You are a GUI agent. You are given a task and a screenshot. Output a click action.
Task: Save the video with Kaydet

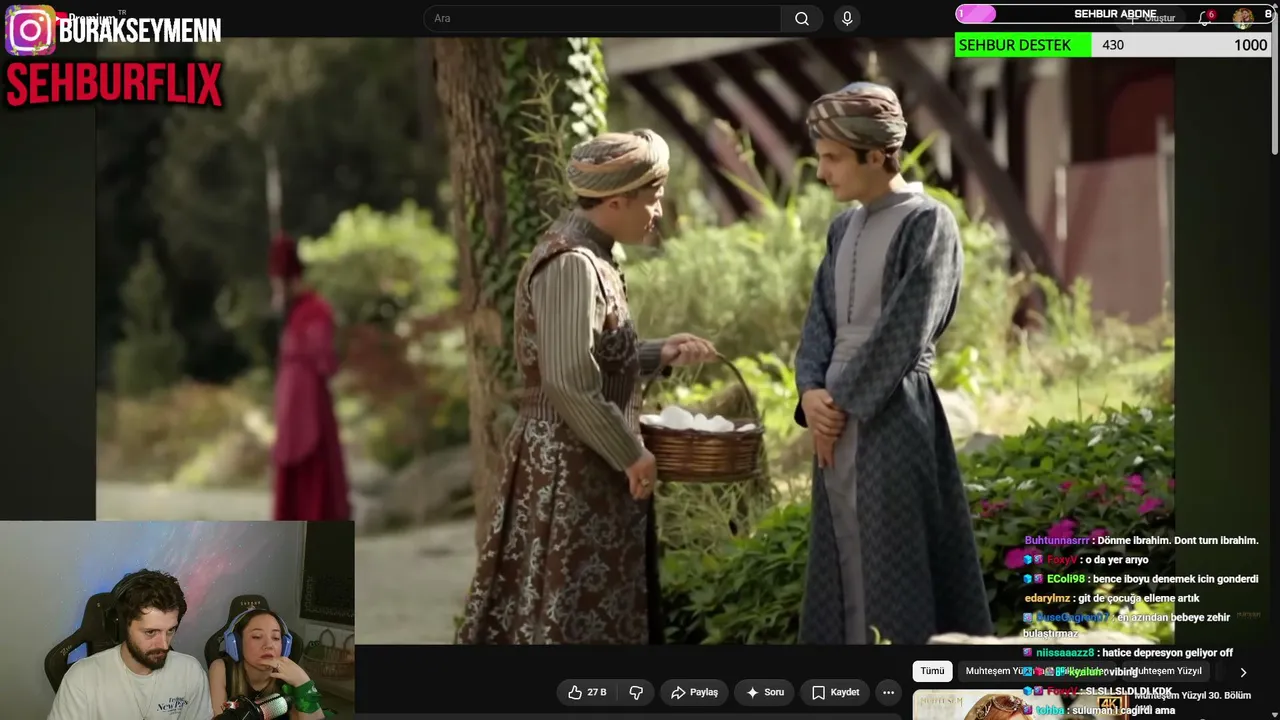click(835, 692)
